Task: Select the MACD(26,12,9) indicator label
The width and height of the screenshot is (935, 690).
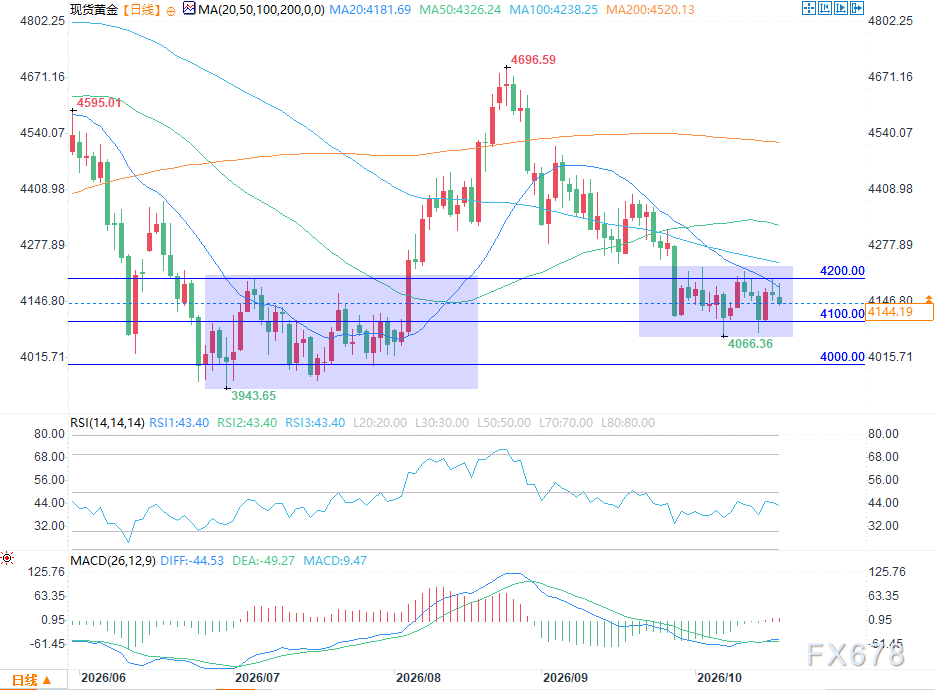Action: point(113,561)
